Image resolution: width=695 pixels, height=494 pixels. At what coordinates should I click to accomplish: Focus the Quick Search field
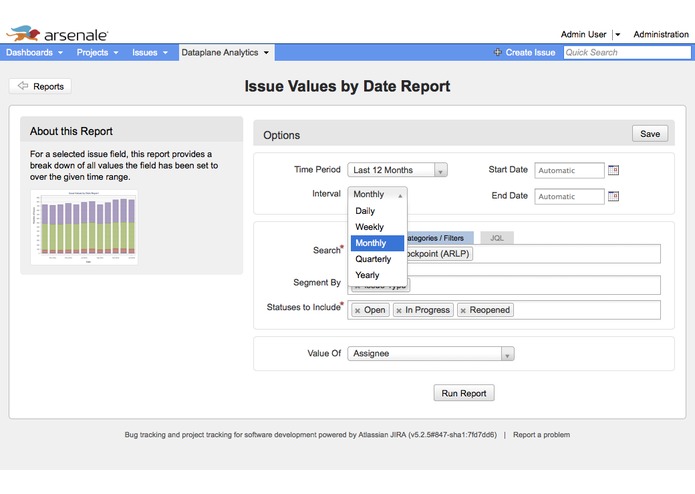point(627,52)
